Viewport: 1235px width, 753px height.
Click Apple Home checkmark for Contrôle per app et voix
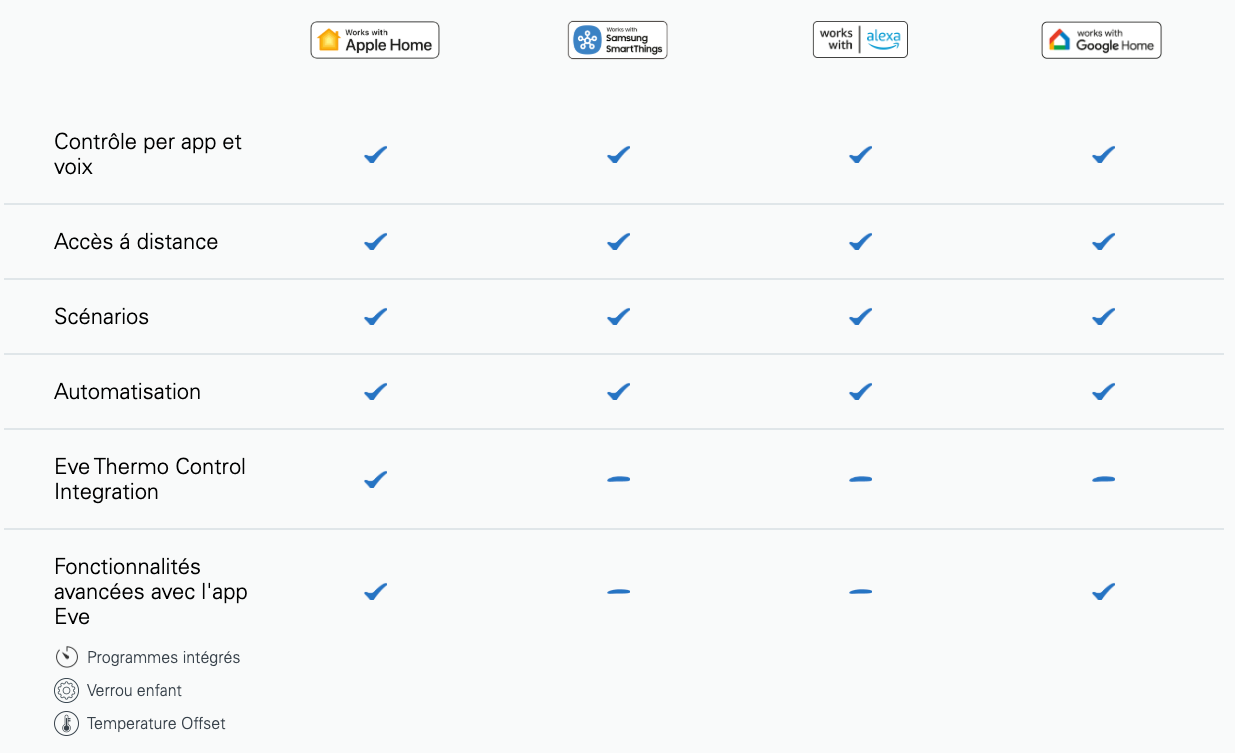click(x=375, y=155)
